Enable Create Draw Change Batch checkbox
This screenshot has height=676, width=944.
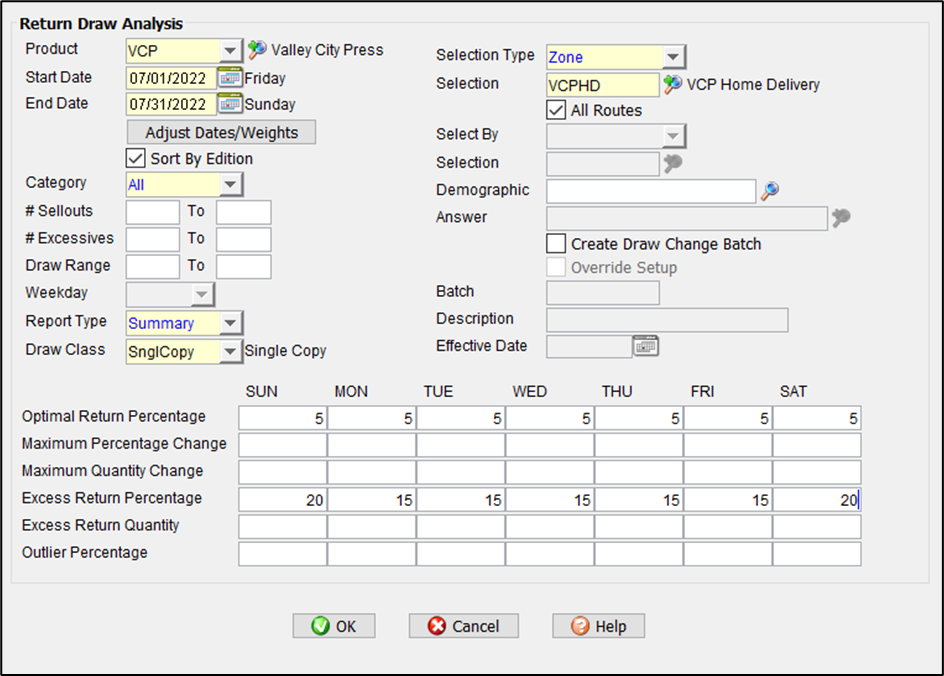556,244
